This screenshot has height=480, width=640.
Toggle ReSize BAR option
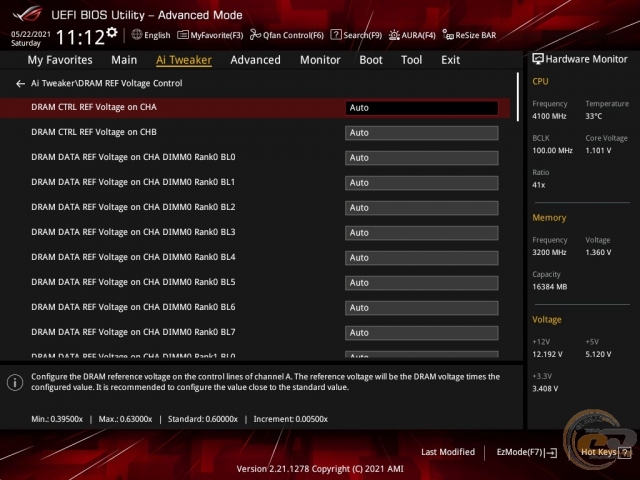[x=469, y=35]
